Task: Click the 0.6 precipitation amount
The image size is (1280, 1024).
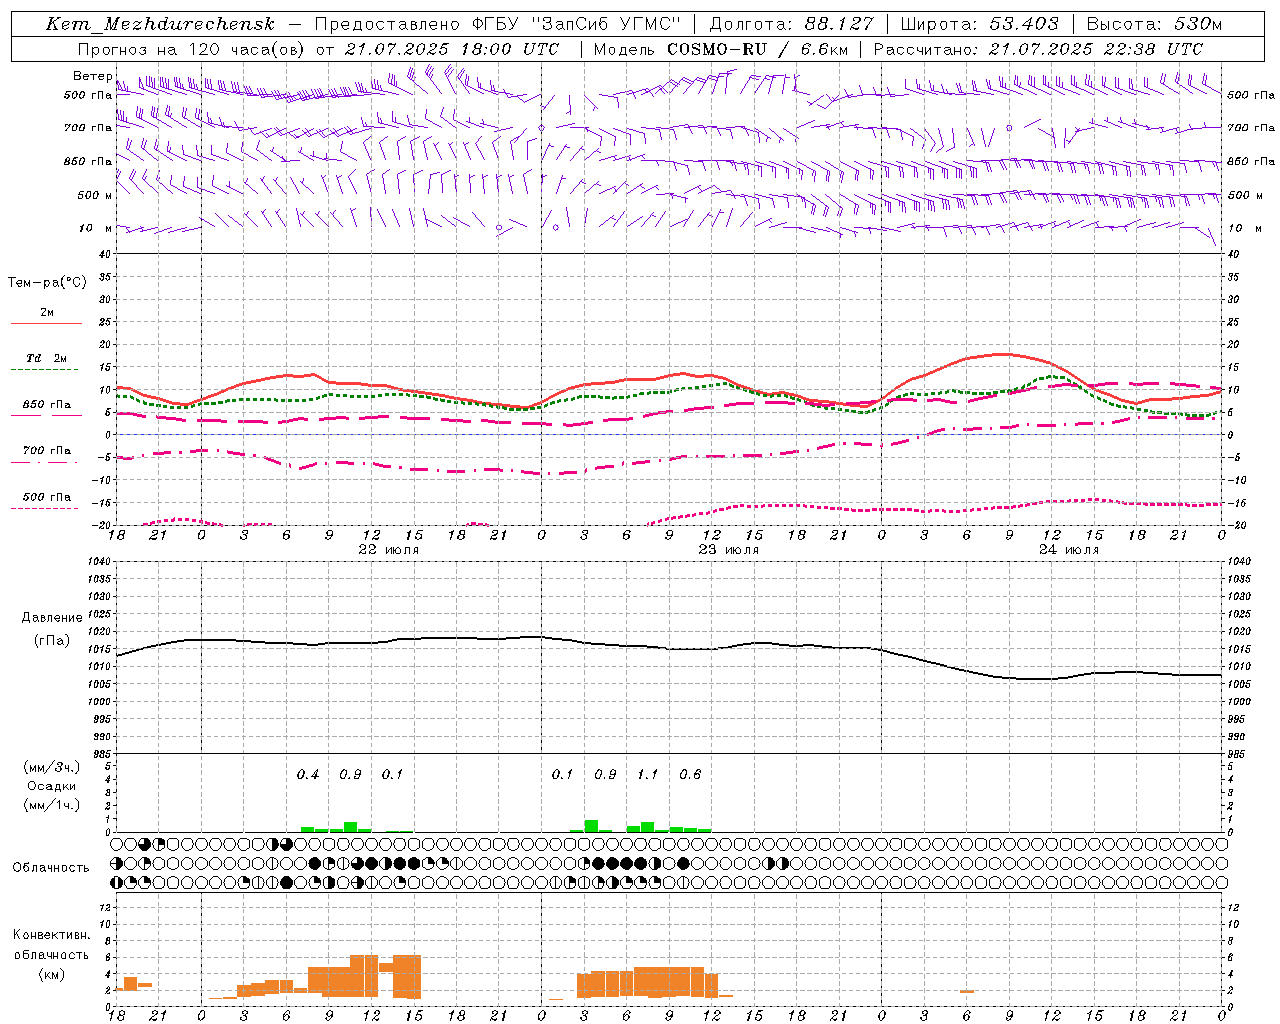Action: 690,775
